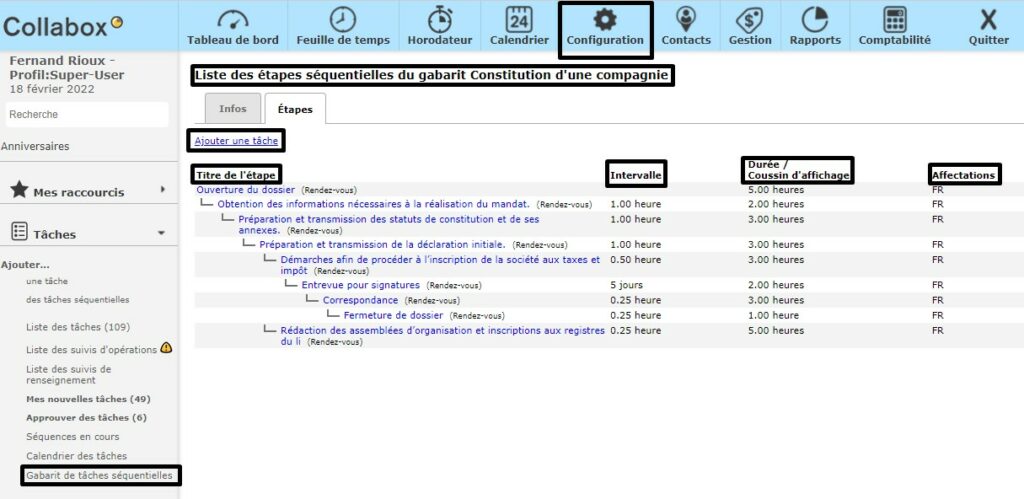Collapse the Tâches section arrow

coord(161,234)
